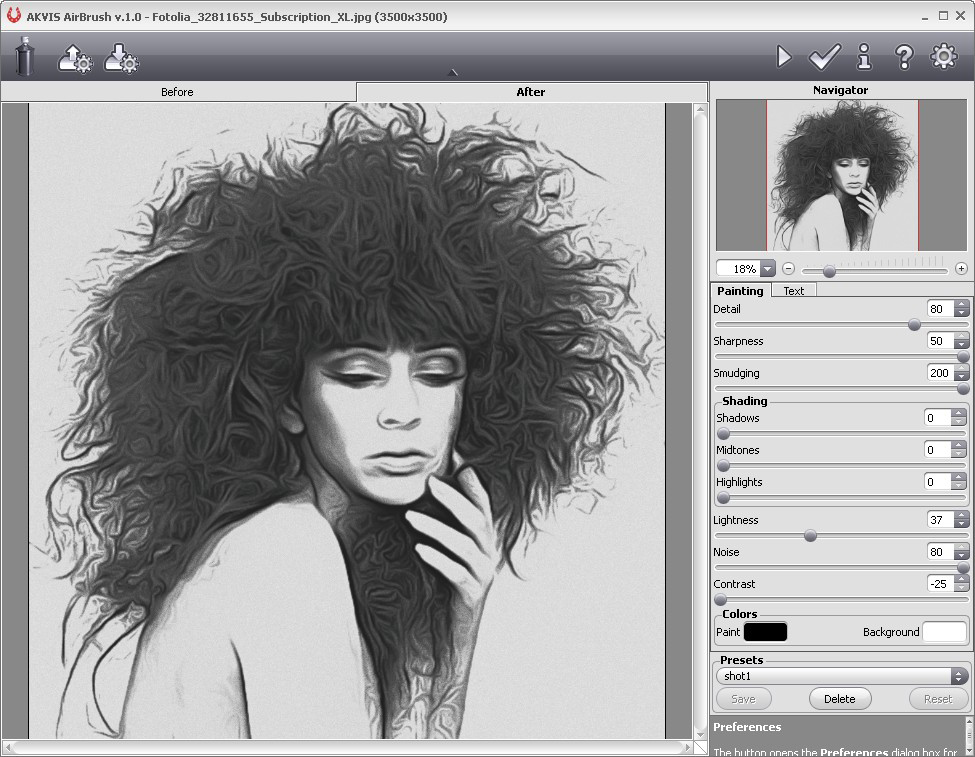The image size is (975, 757).
Task: Click the Save image icon in toolbar
Action: tap(121, 58)
